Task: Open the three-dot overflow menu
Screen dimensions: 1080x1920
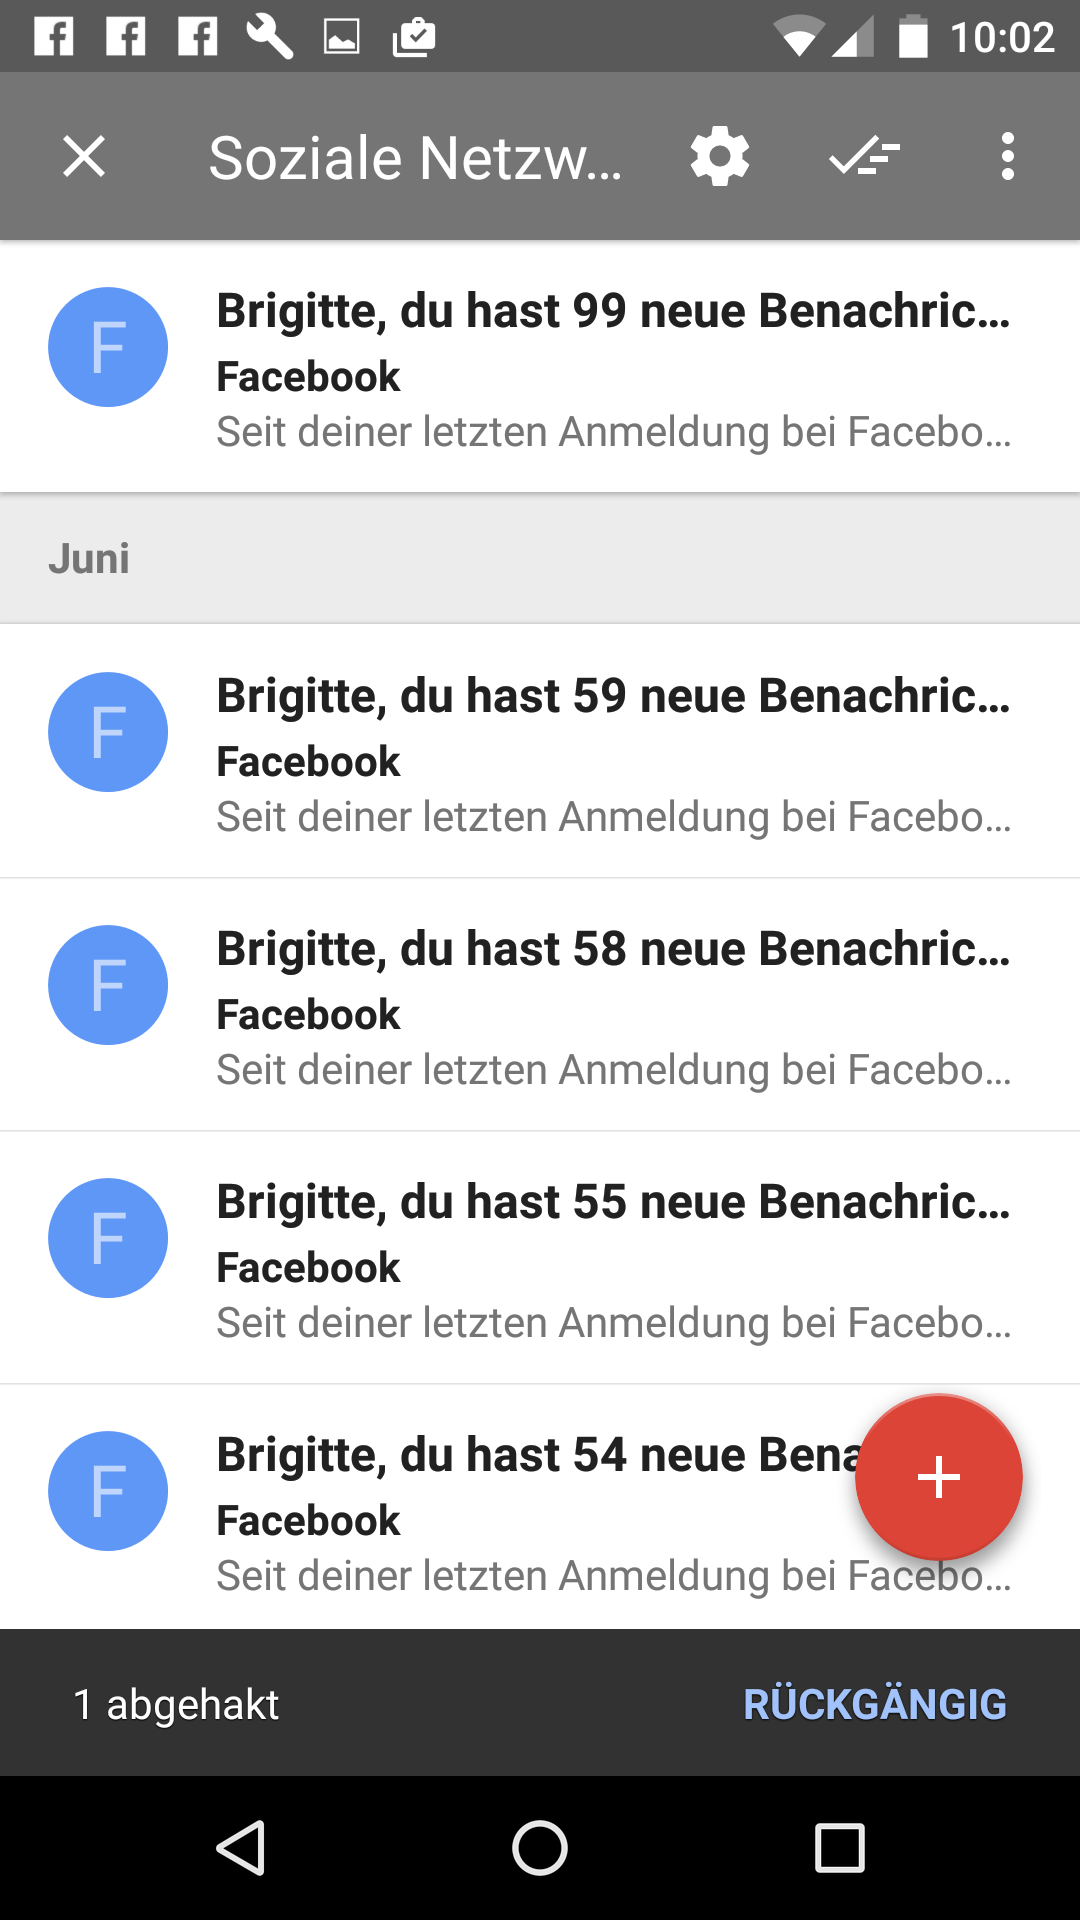Action: 1008,157
